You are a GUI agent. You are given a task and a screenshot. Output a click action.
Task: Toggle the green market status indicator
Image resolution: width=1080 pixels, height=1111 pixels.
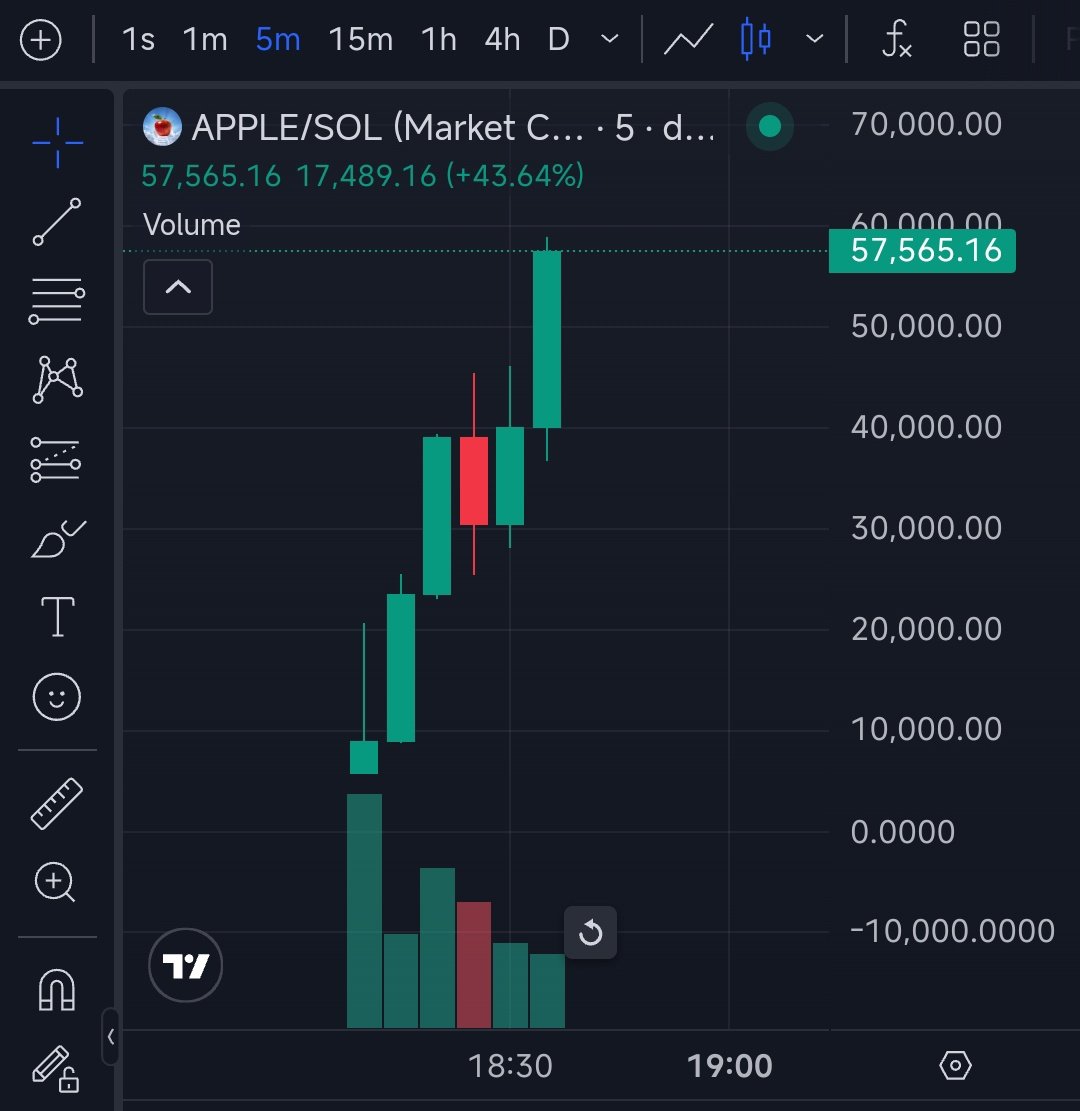coord(769,127)
